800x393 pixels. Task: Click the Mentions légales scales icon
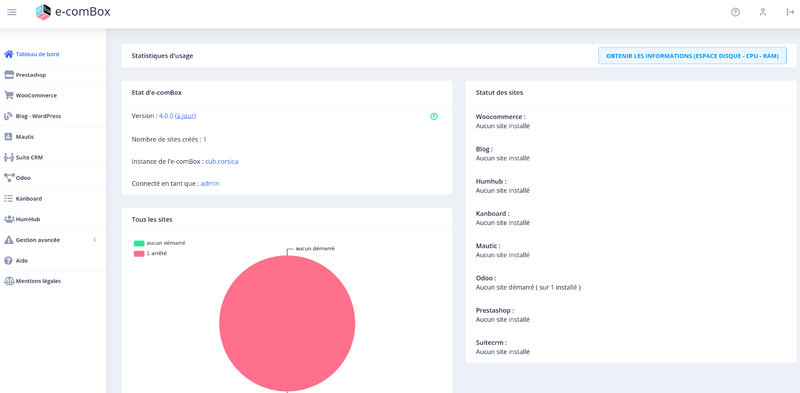(9, 281)
